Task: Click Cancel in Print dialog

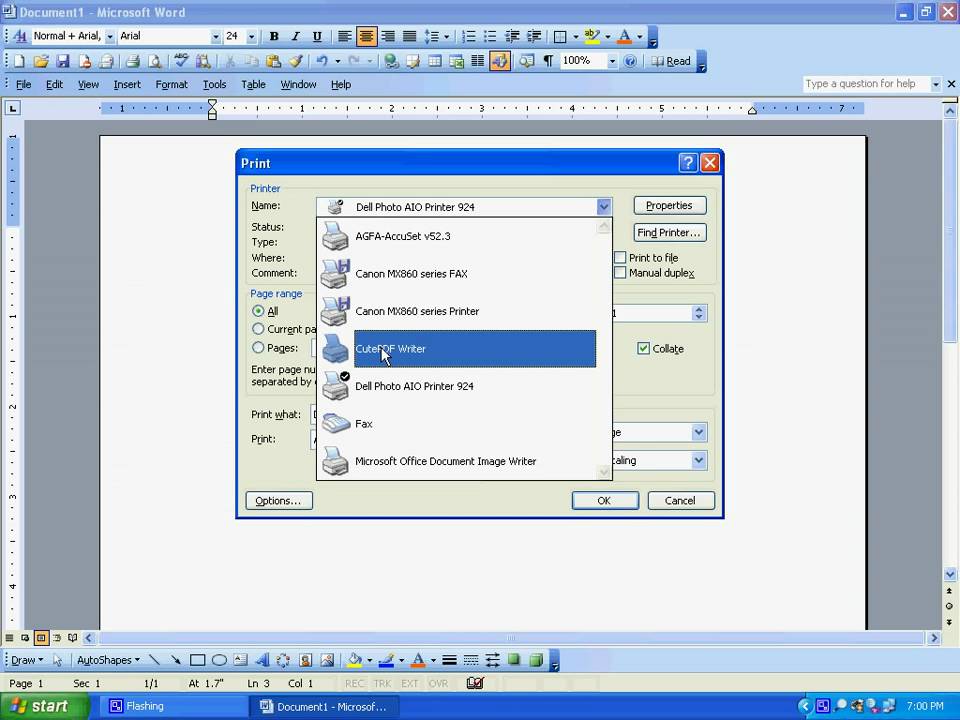Action: pyautogui.click(x=681, y=500)
